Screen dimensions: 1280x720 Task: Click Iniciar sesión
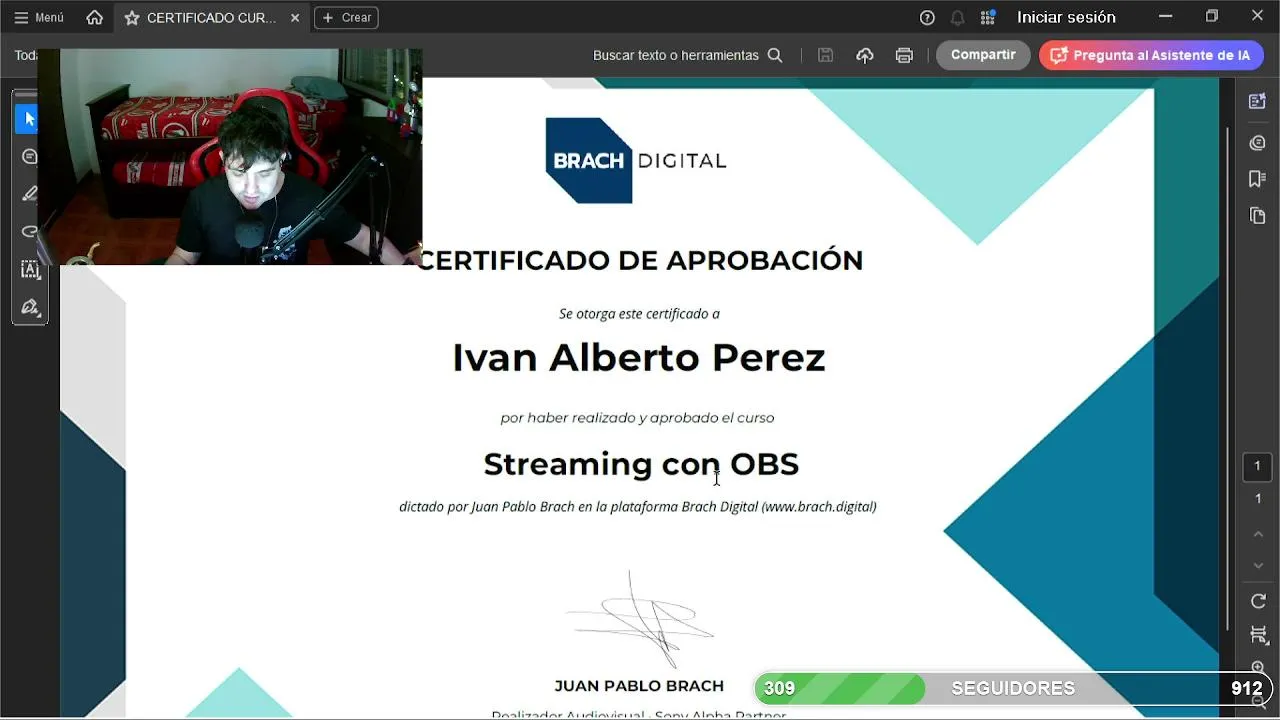(1066, 17)
